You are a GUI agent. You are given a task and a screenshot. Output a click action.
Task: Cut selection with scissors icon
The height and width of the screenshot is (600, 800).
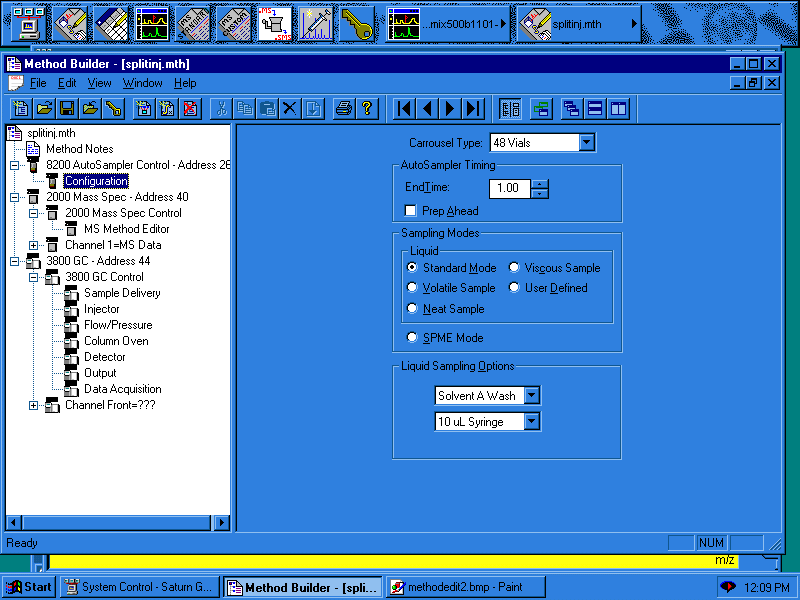point(221,109)
